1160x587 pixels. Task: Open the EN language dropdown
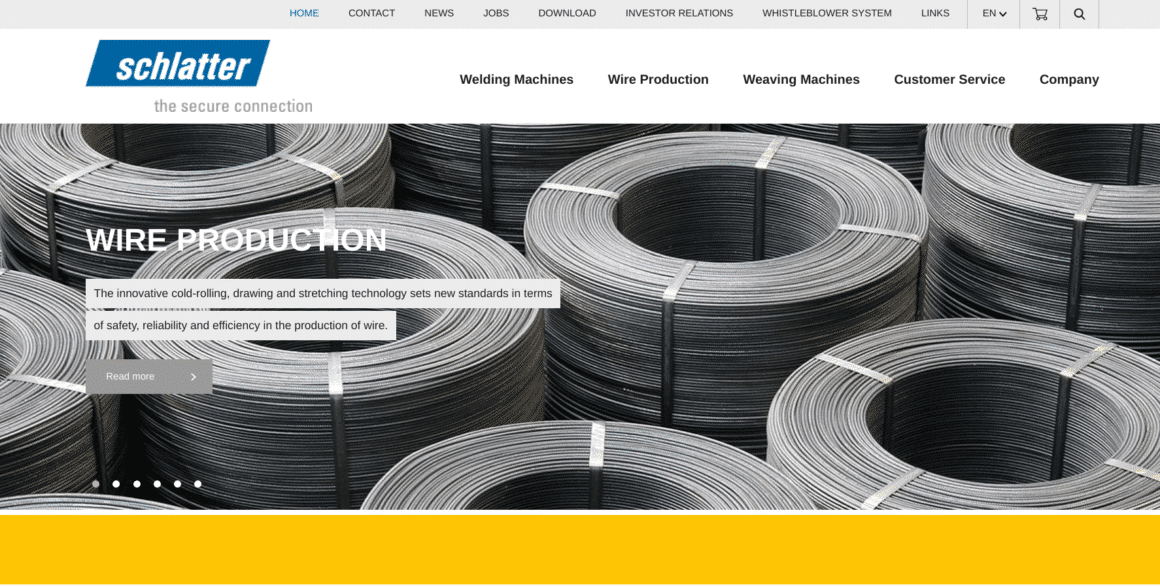point(994,13)
